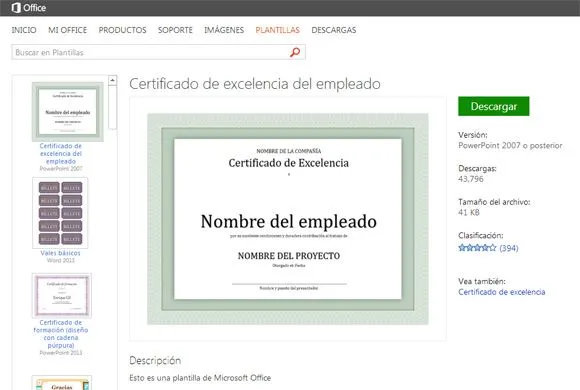Click the Clasificación: label

[x=480, y=235]
